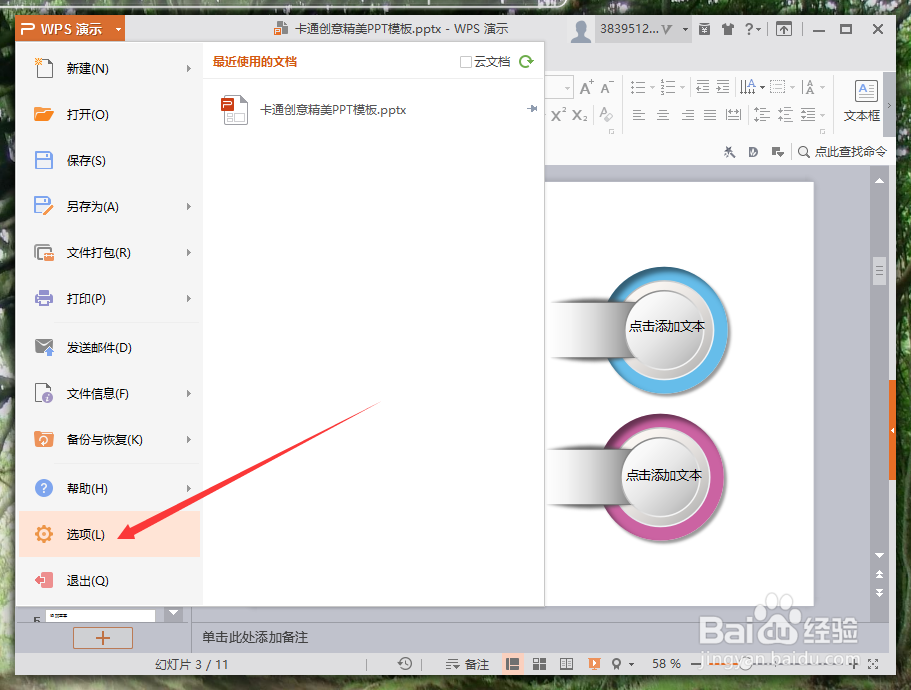This screenshot has height=690, width=911.
Task: Pin the recent file with the pin icon
Action: coord(531,109)
